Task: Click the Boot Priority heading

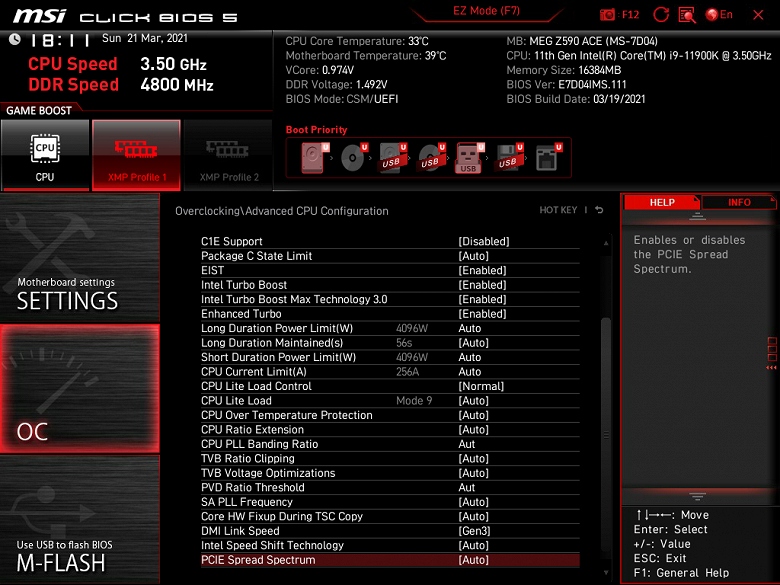Action: (316, 130)
